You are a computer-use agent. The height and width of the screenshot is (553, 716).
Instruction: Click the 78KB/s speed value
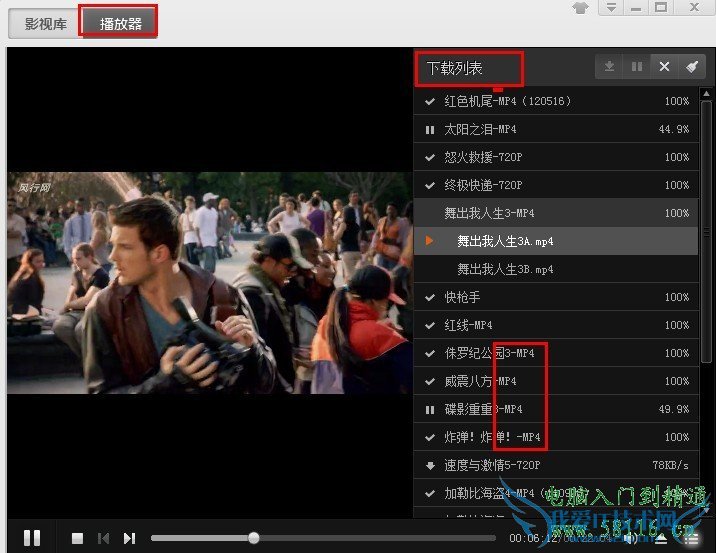click(x=670, y=465)
